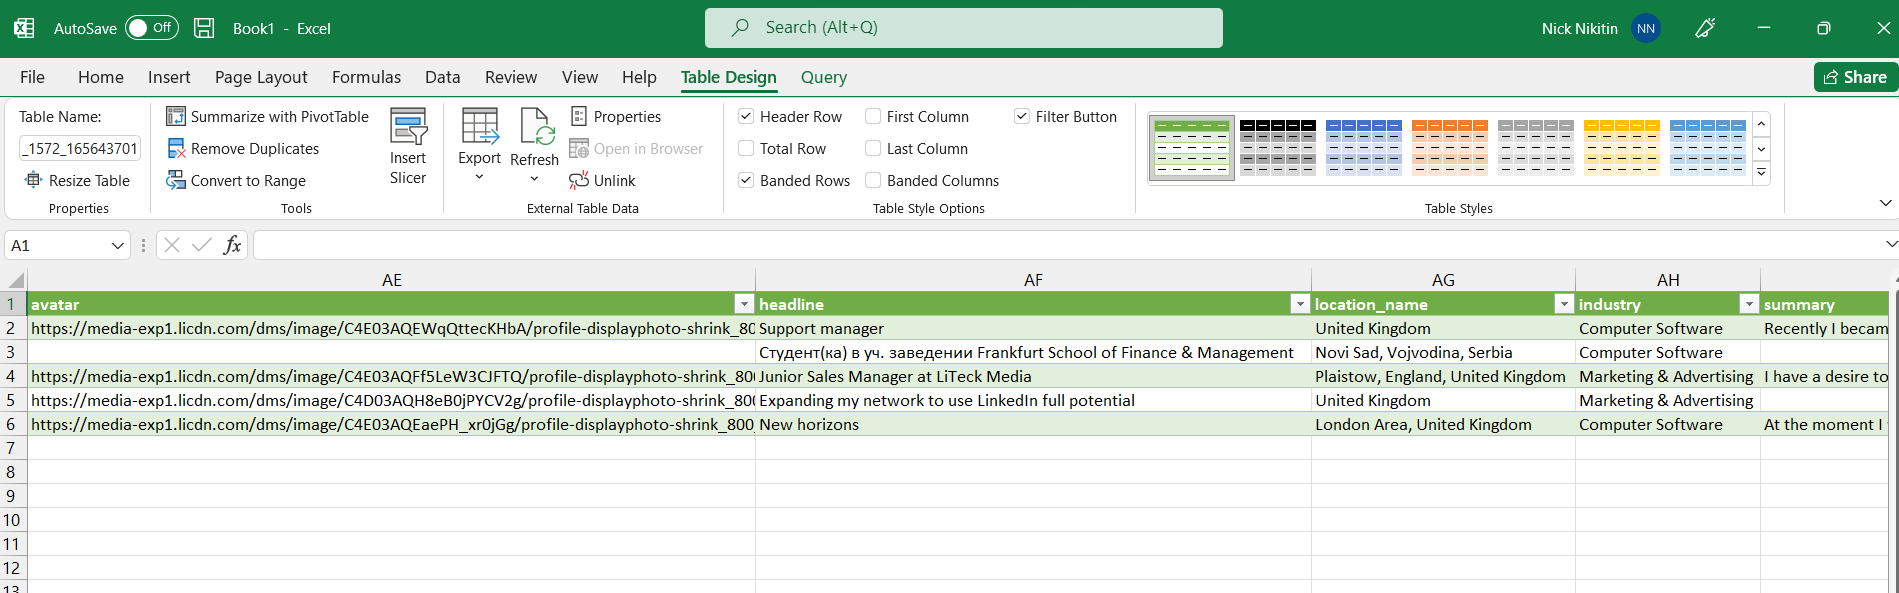Expand the Table Styles gallery
The image size is (1899, 593).
tap(1762, 173)
